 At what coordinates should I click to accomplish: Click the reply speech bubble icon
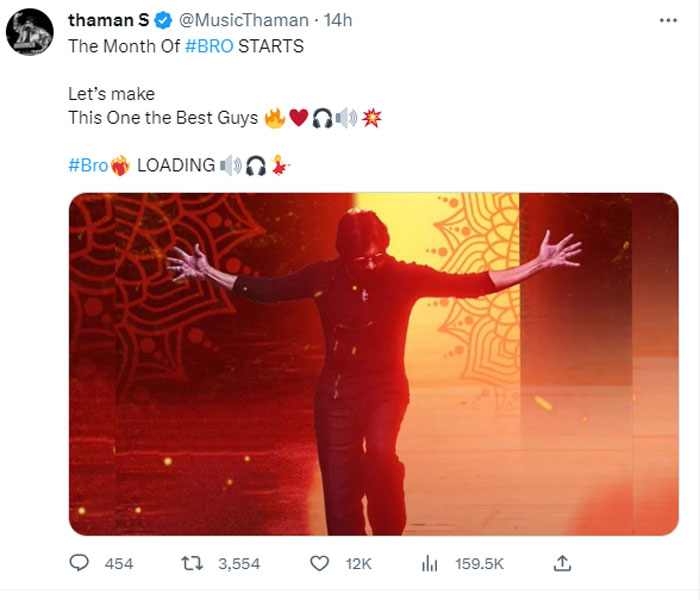80,564
